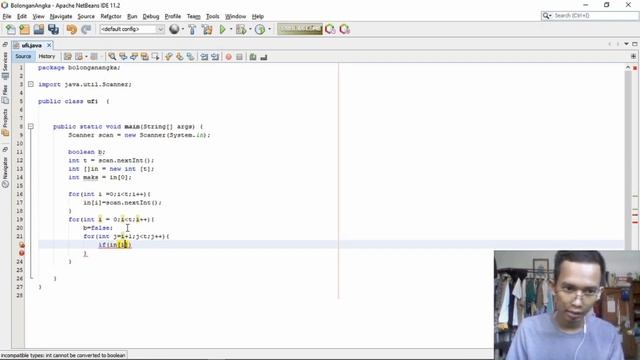This screenshot has height=360, width=640.
Task: Open the Navigate menu
Action: 61,16
